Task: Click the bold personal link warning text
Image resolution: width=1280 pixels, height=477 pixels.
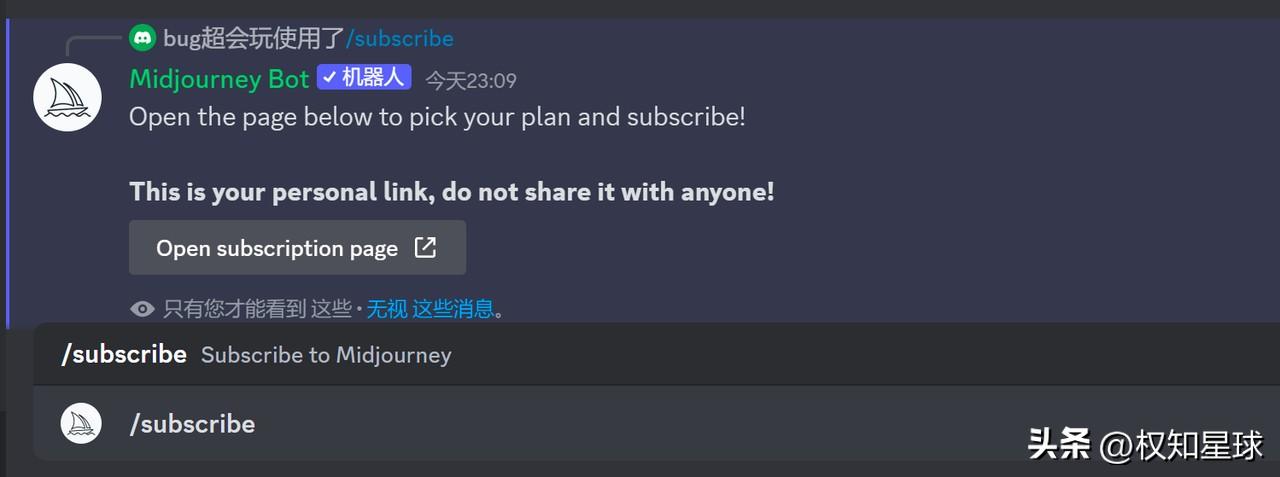Action: pos(452,191)
